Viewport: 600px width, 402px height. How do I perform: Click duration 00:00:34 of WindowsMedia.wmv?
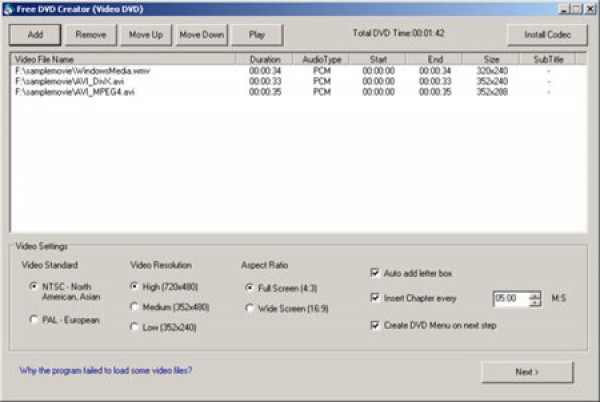(265, 71)
